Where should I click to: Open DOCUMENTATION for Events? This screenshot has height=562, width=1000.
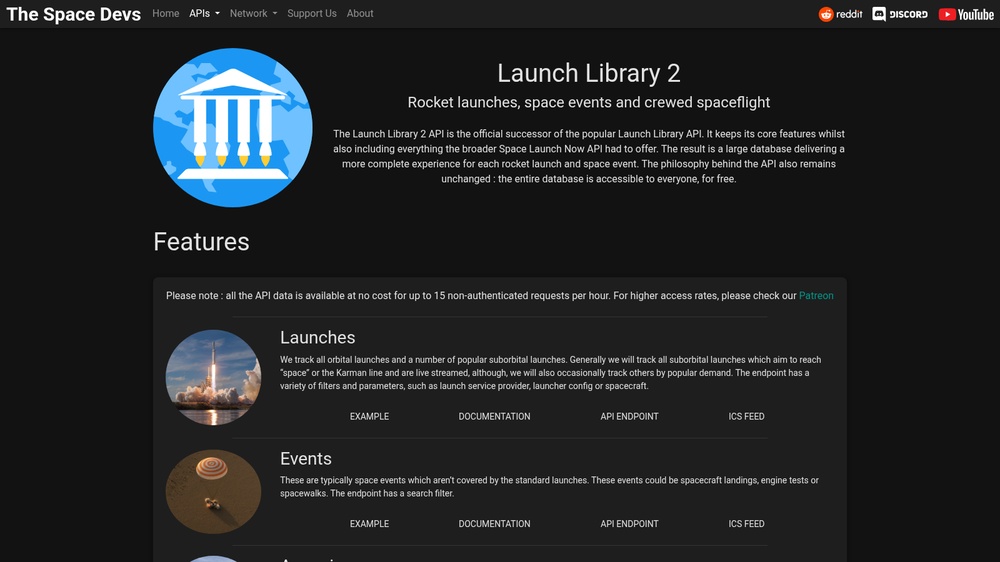(x=494, y=524)
